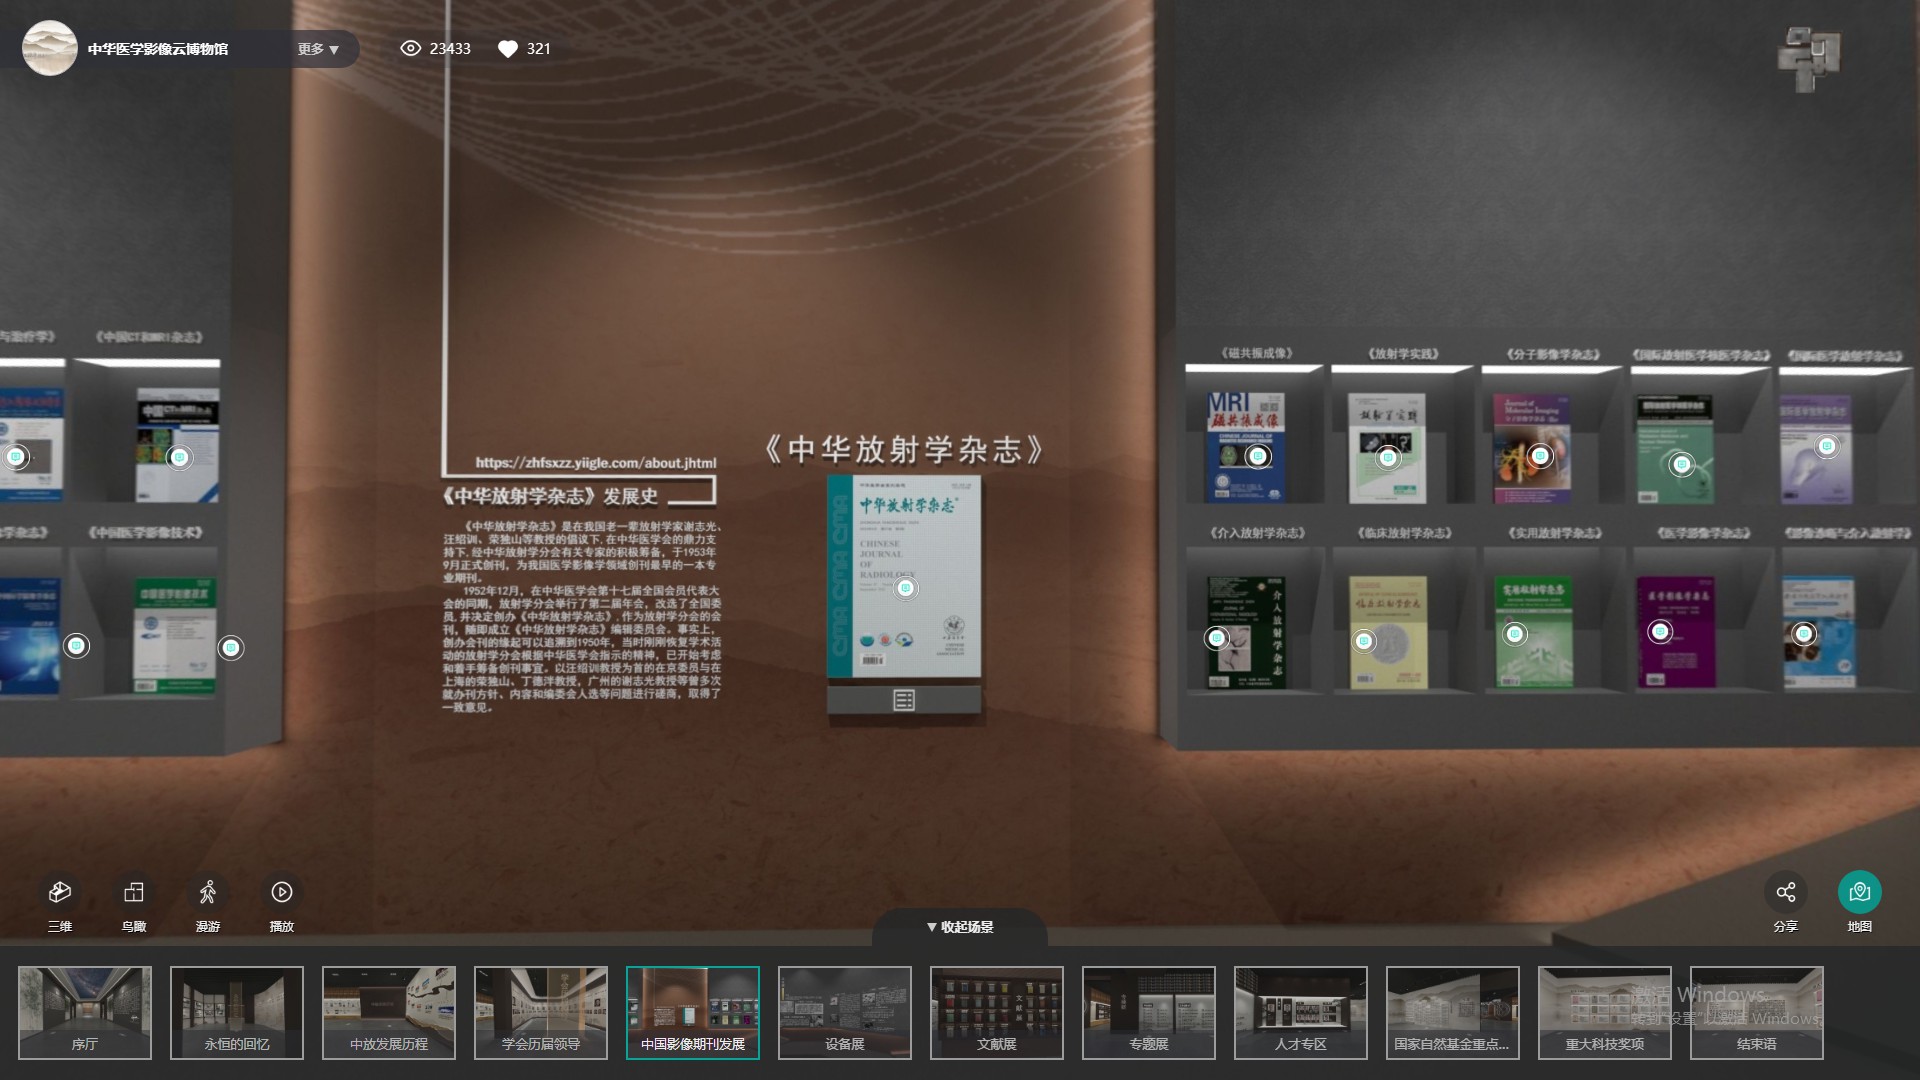Open document icon below 中华放射学杂志 cover
This screenshot has width=1920, height=1080.
click(x=904, y=700)
